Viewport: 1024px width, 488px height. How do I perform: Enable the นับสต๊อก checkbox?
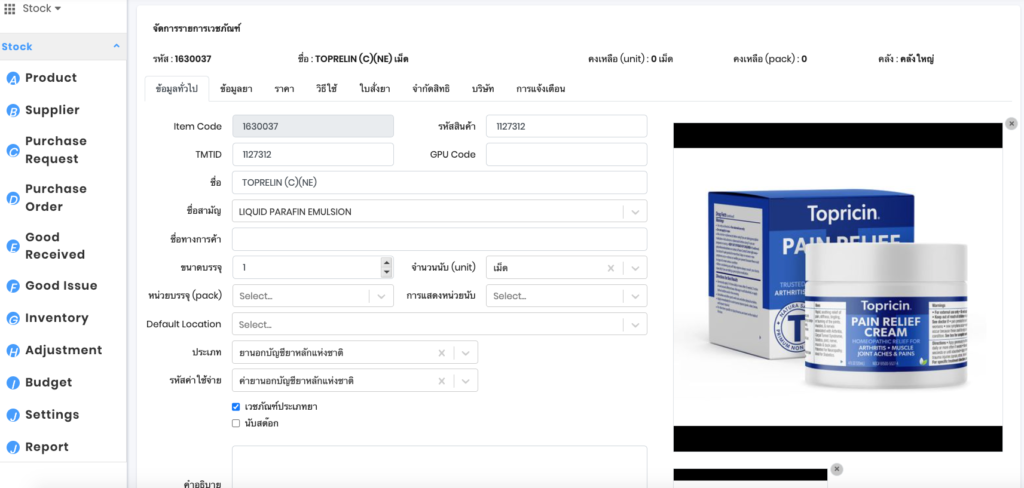click(x=236, y=423)
